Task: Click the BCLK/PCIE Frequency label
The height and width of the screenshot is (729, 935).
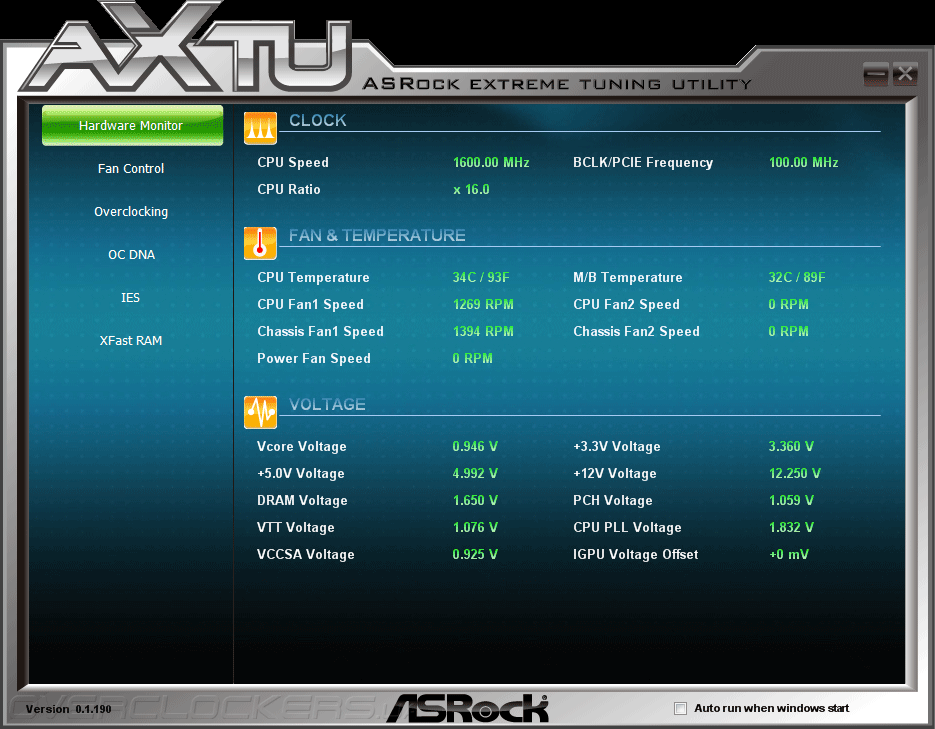Action: tap(643, 162)
